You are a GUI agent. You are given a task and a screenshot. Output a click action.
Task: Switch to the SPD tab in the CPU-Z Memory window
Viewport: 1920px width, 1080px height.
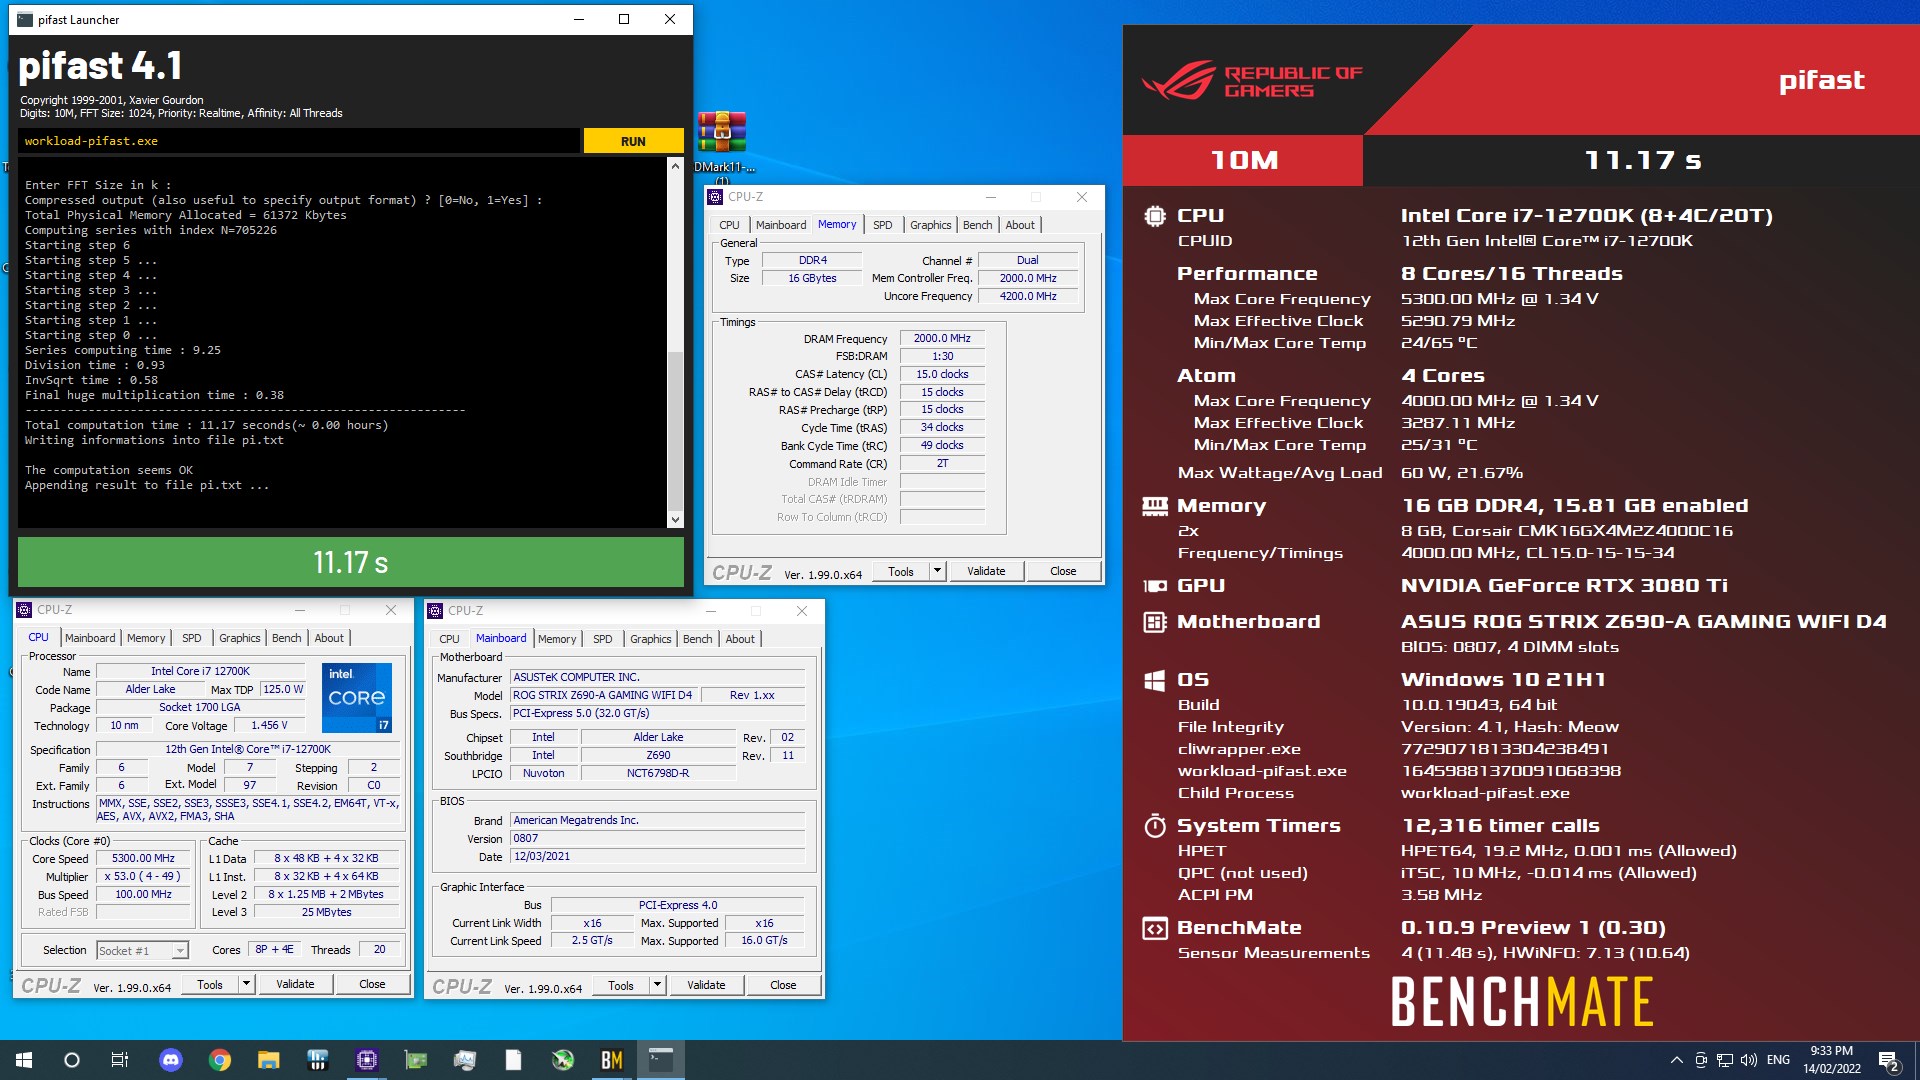882,225
